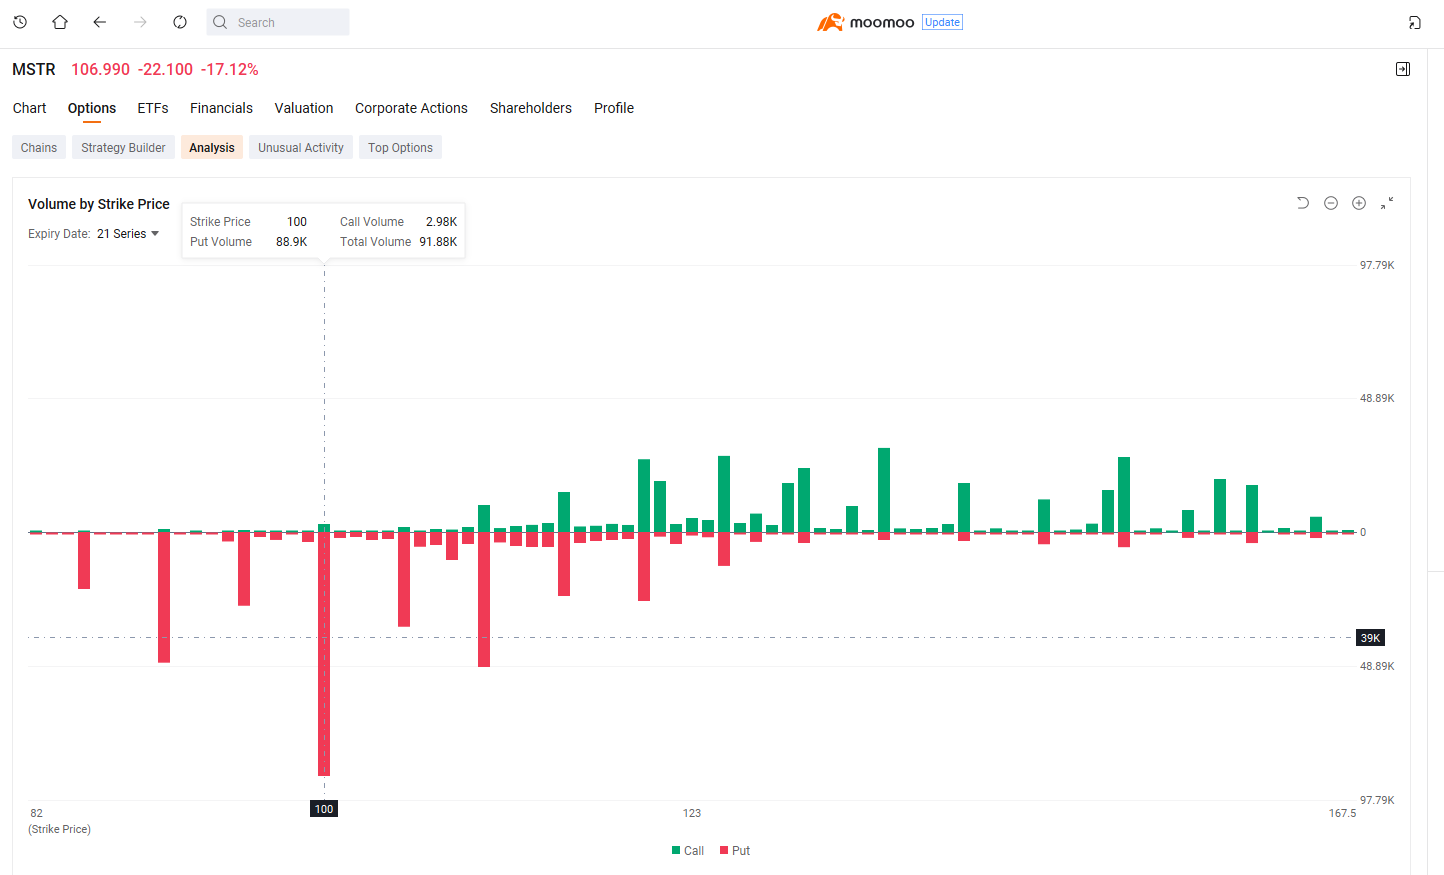This screenshot has width=1444, height=875.
Task: Click the Put Volume 88.9K tooltip value
Action: point(292,241)
